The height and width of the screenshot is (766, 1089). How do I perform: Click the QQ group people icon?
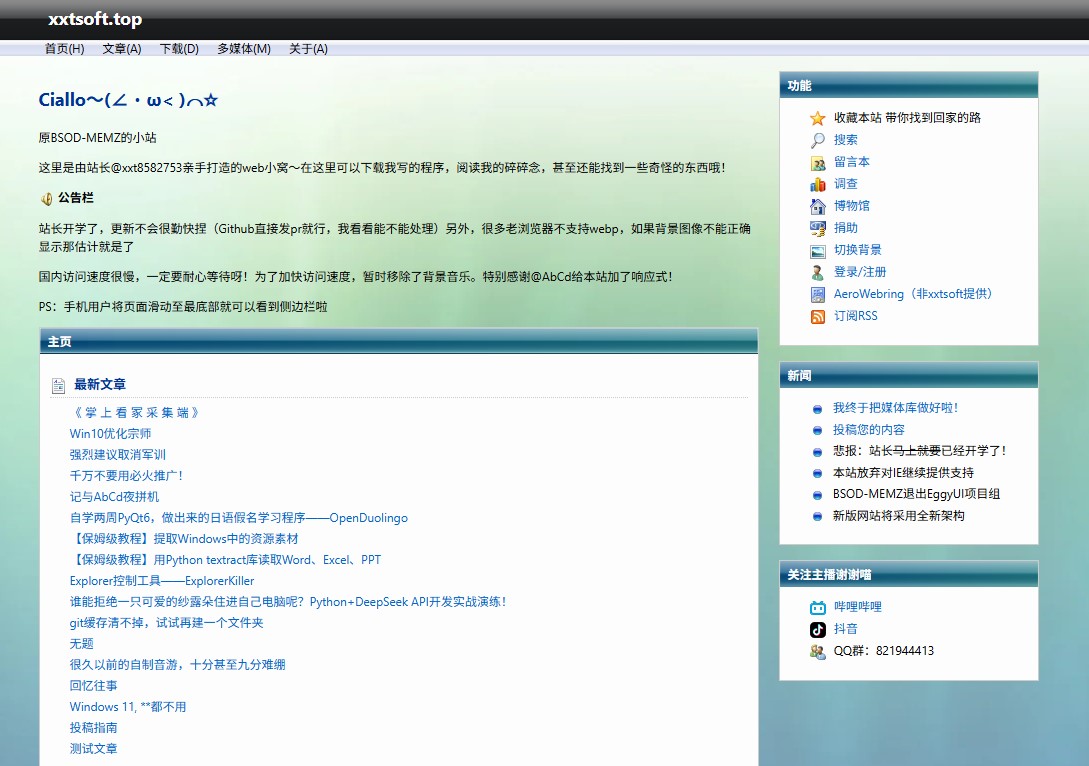point(817,651)
